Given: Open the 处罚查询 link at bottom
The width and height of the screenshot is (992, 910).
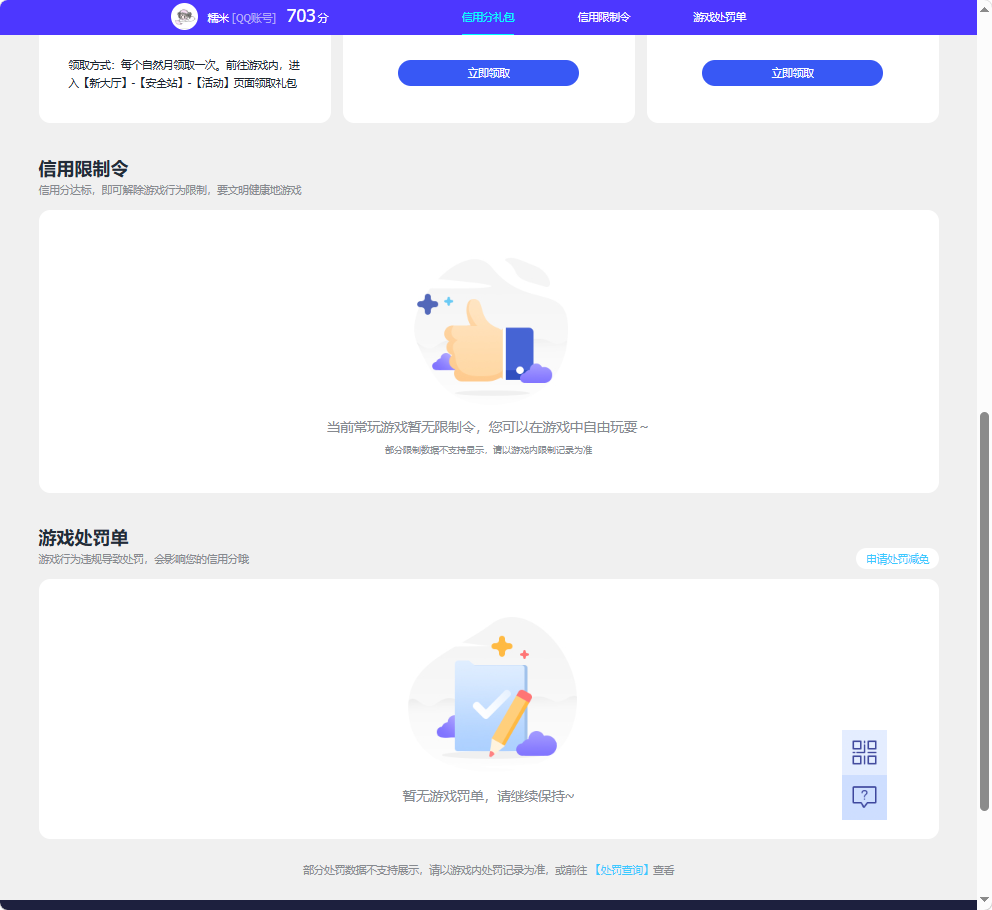Looking at the screenshot, I should pyautogui.click(x=621, y=870).
